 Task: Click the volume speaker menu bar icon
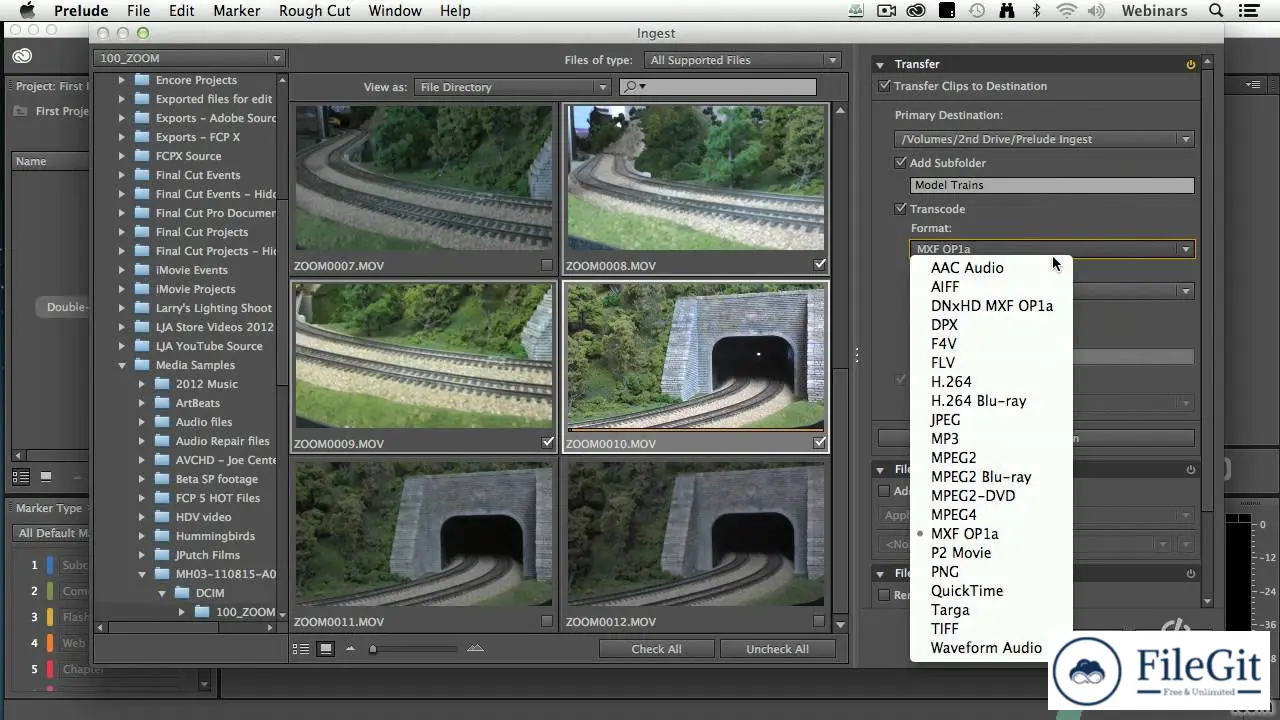pyautogui.click(x=1097, y=11)
